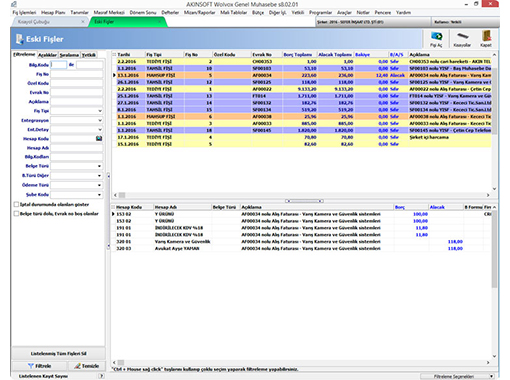Open the Mizan/Raporlar menu
The width and height of the screenshot is (510, 380).
click(x=199, y=12)
